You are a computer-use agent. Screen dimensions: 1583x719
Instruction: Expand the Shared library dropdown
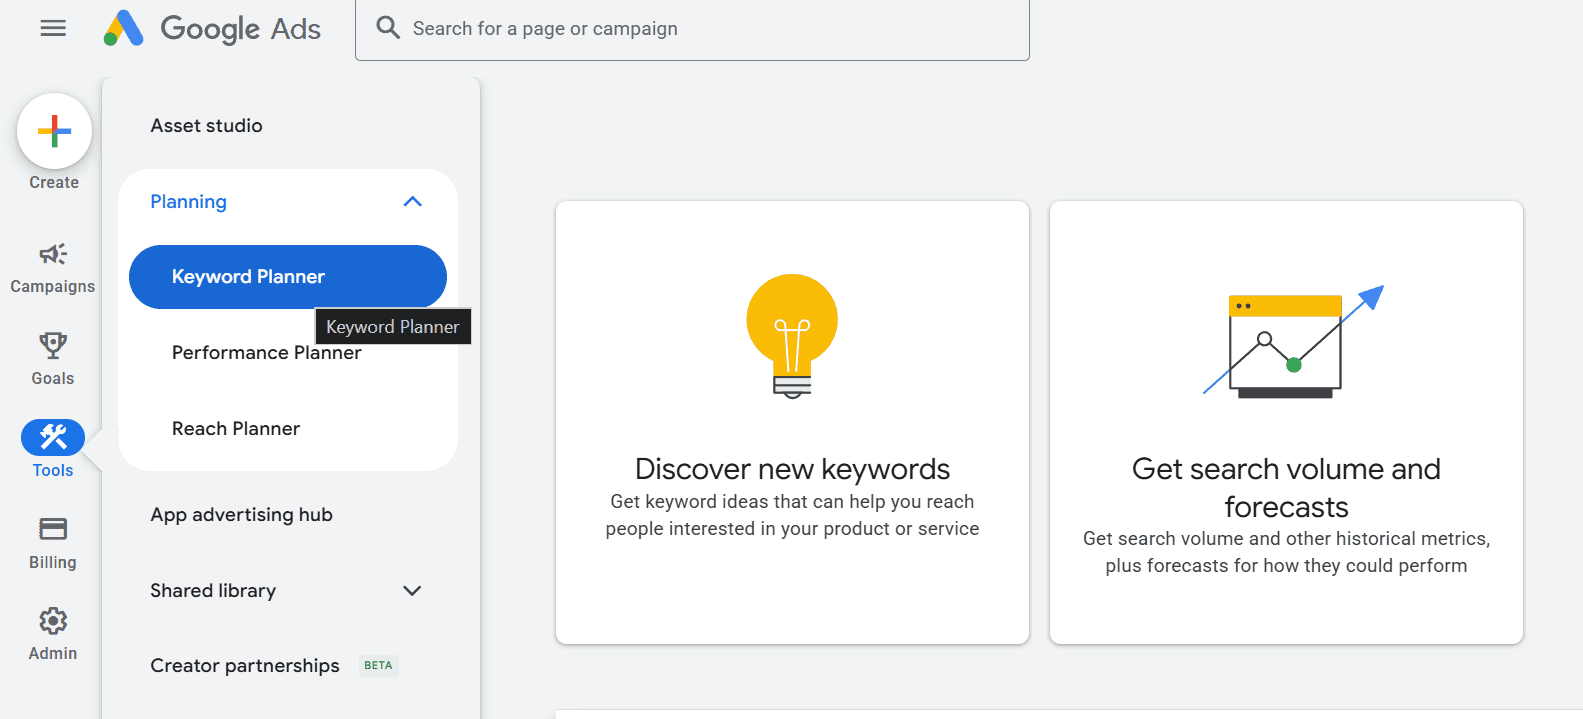[412, 590]
